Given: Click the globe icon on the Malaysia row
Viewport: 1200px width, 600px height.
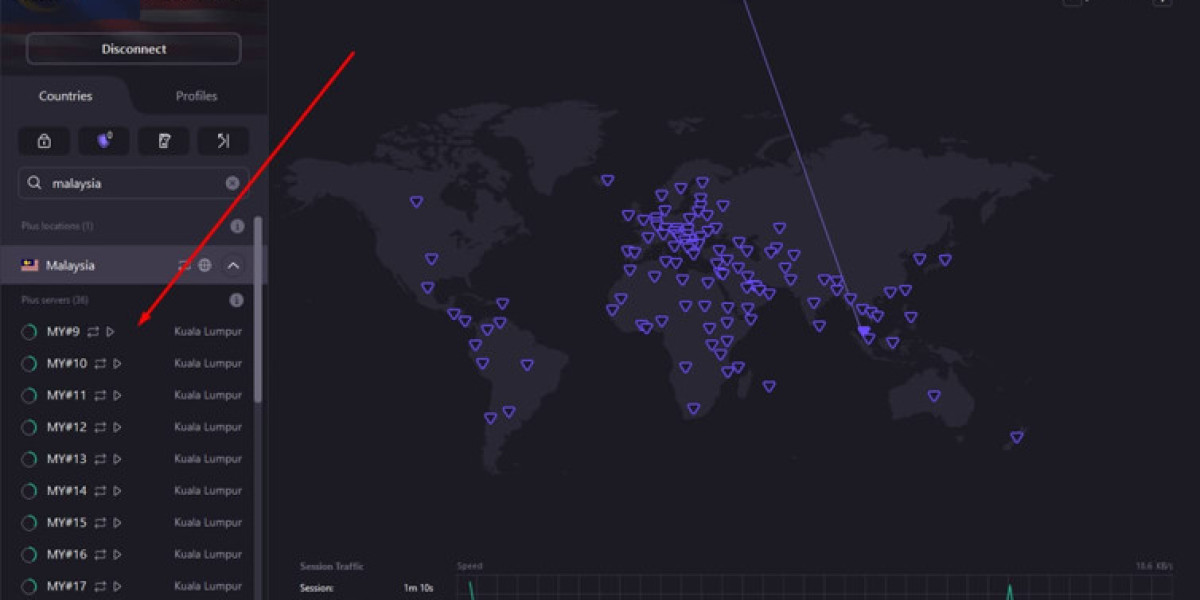Looking at the screenshot, I should 205,265.
